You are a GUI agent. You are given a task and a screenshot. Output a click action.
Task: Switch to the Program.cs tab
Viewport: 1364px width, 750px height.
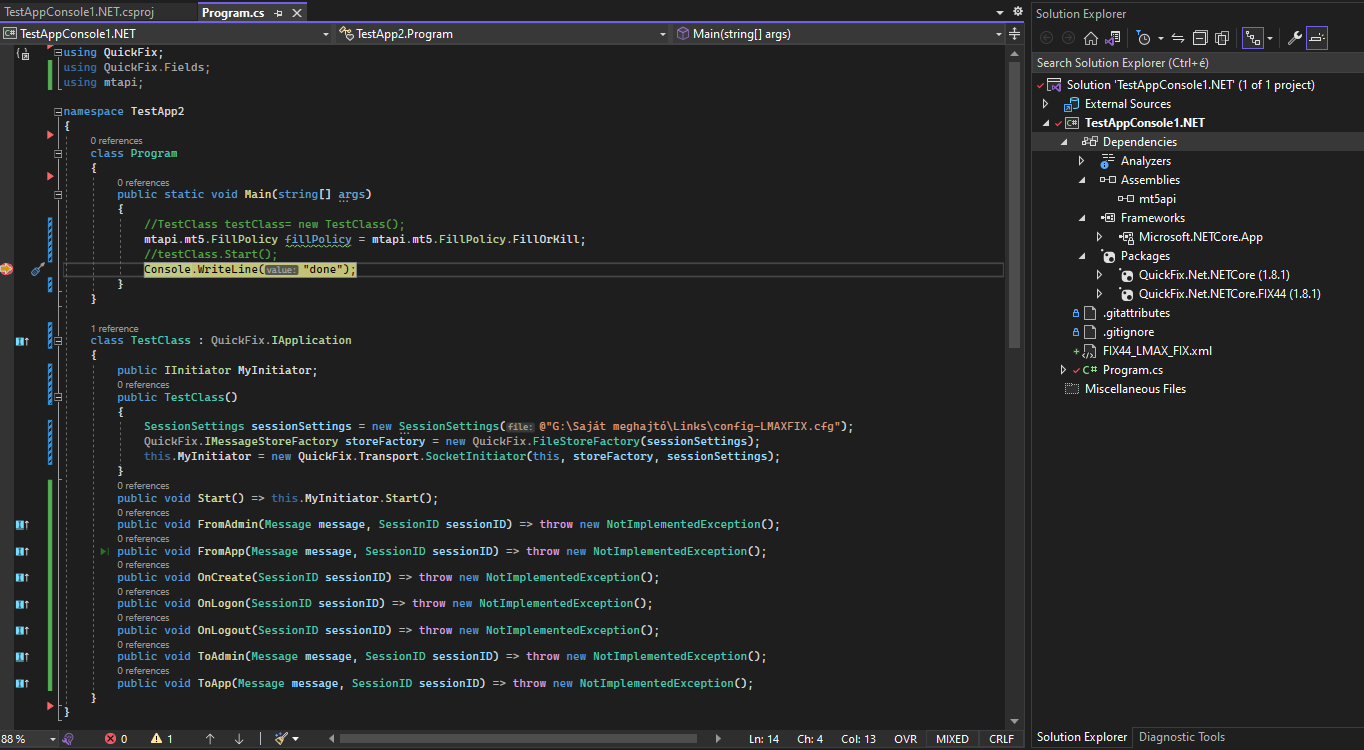pyautogui.click(x=232, y=13)
